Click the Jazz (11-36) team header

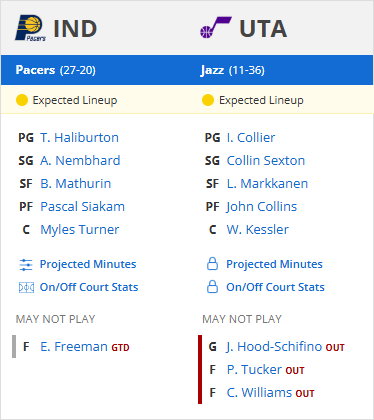(x=233, y=70)
